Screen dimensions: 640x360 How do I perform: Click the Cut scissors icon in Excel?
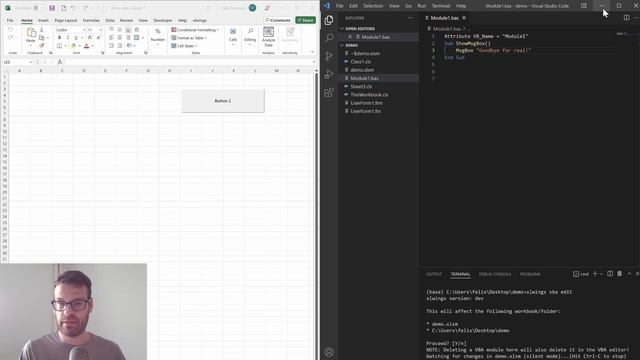point(41,30)
